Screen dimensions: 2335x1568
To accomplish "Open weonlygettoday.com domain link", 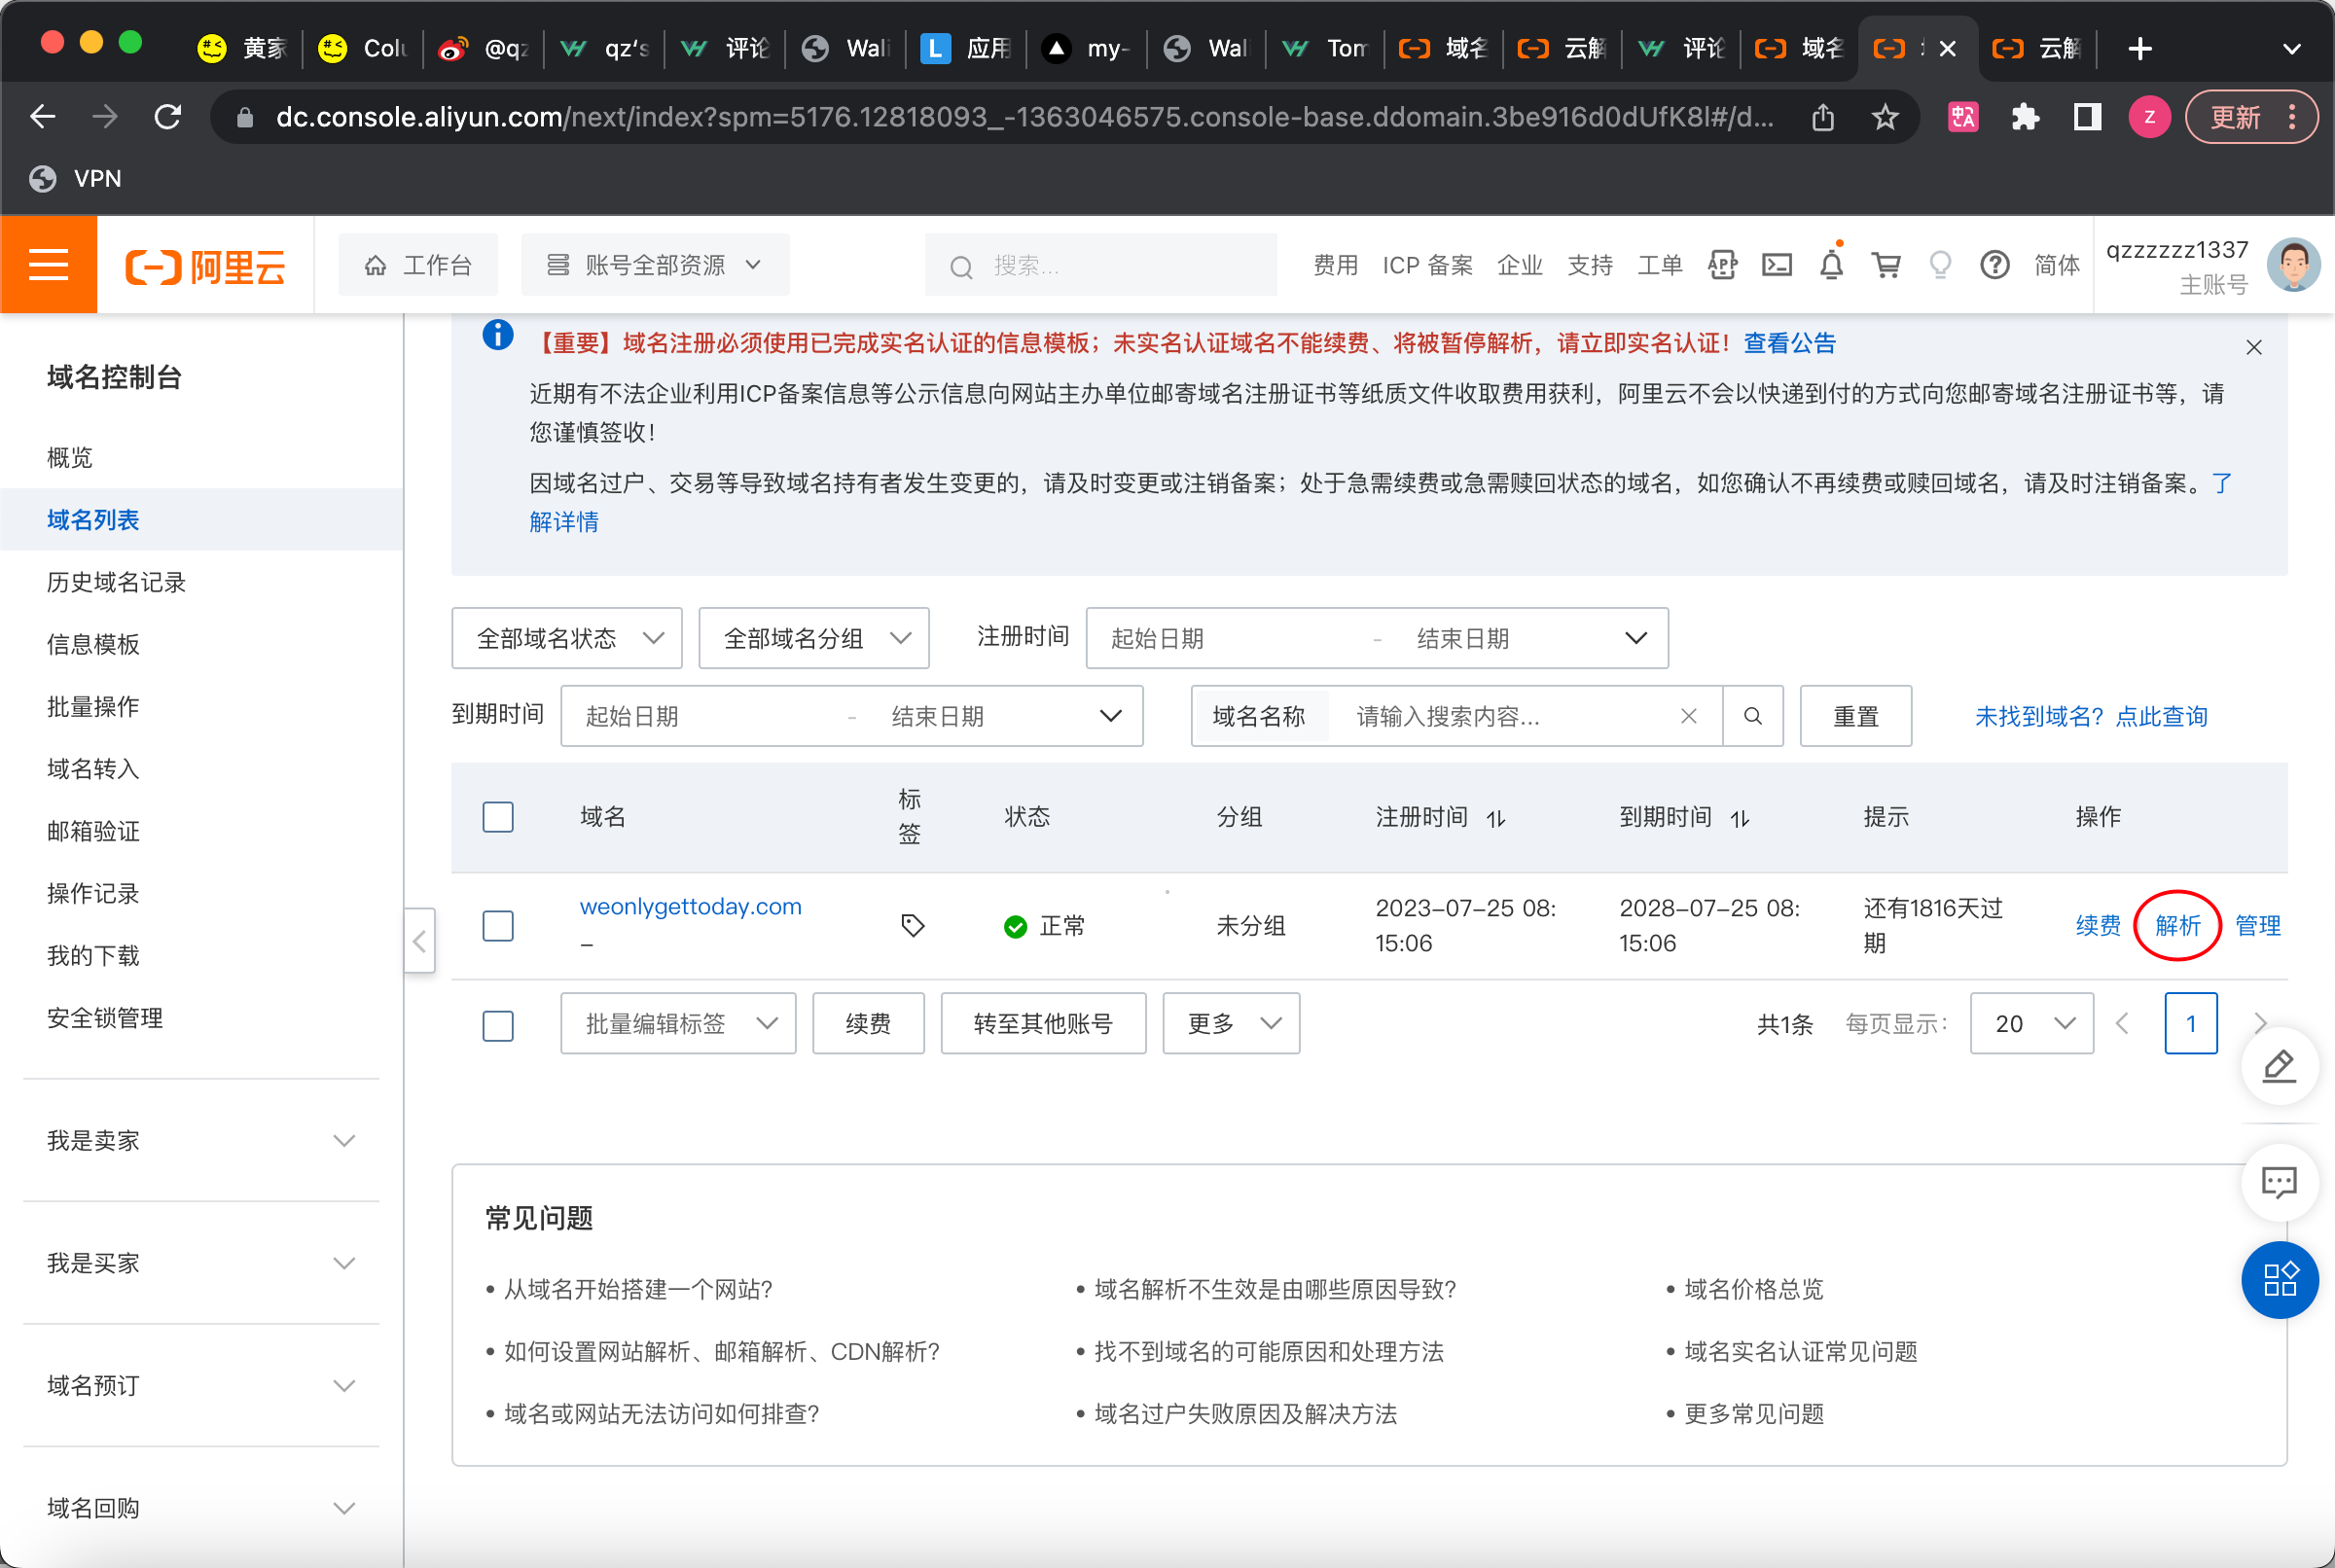I will (690, 906).
